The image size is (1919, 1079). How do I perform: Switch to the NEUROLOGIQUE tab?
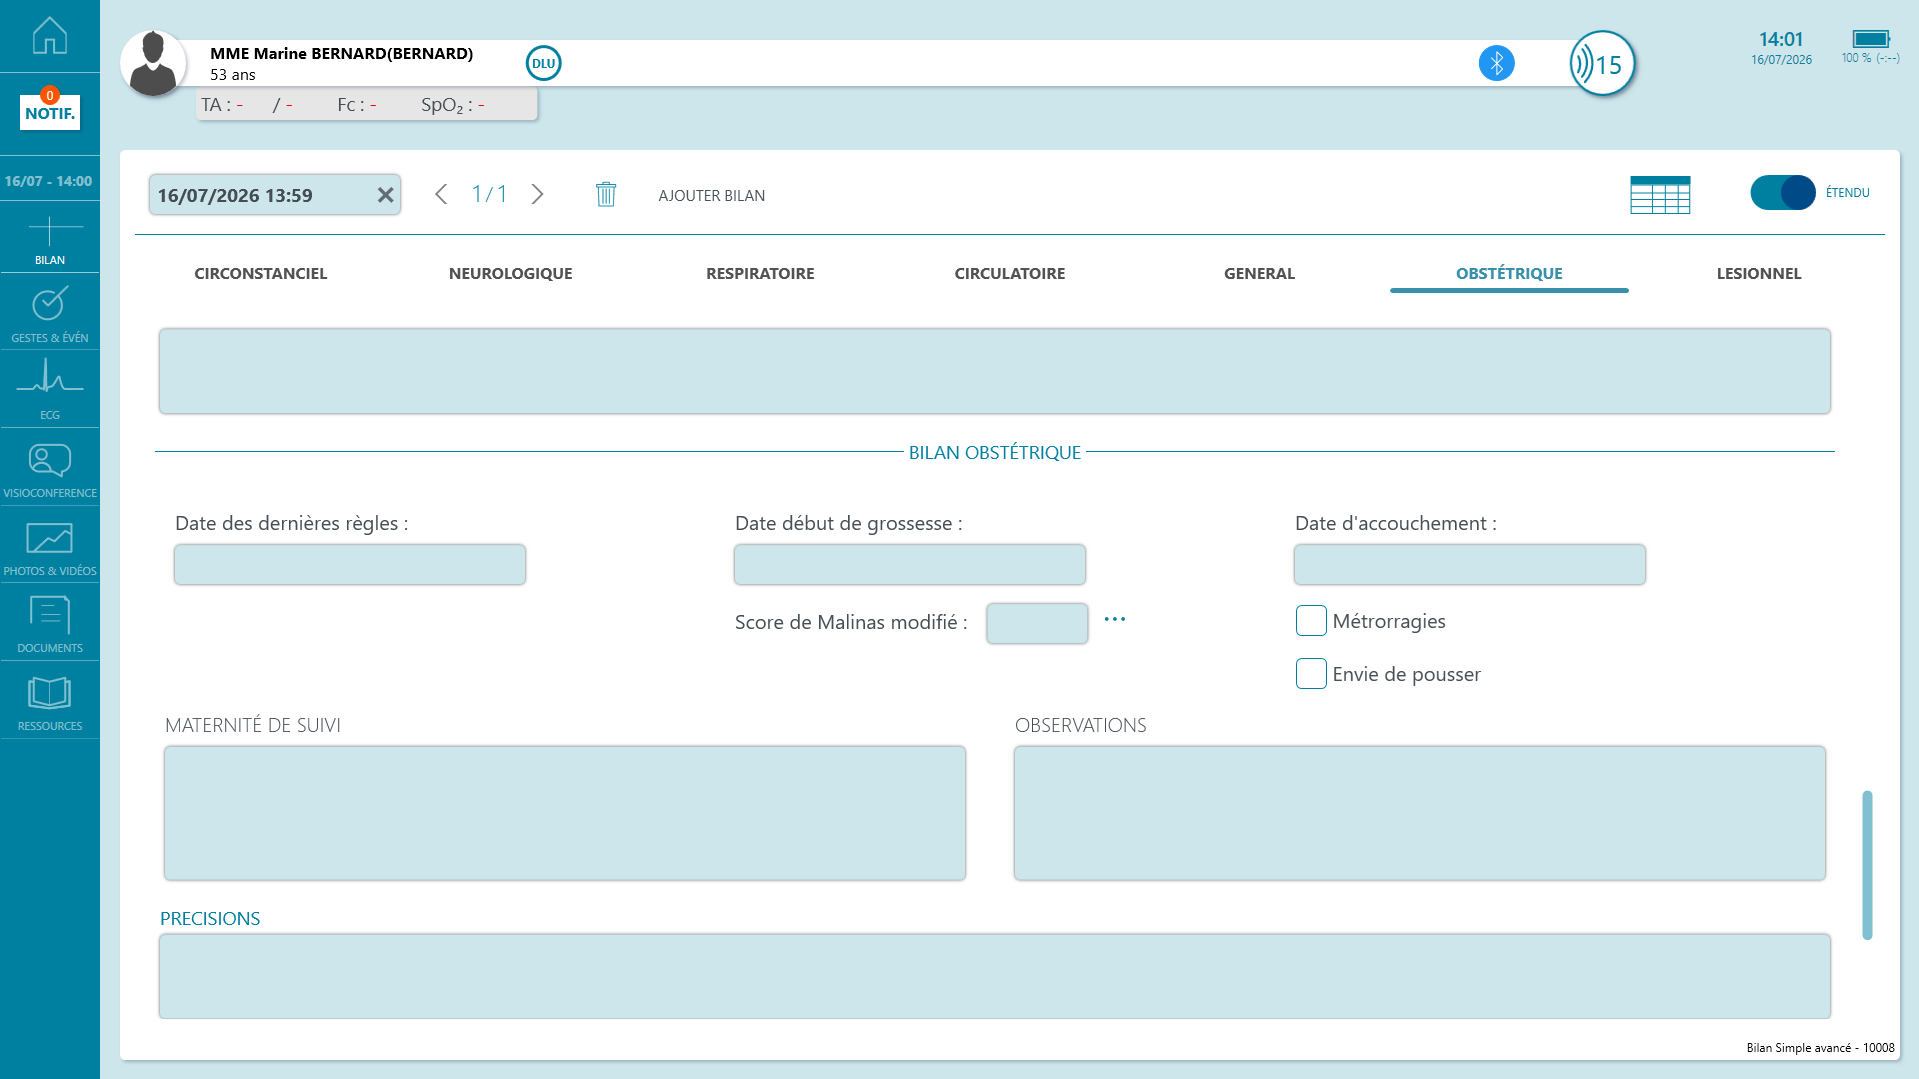511,273
